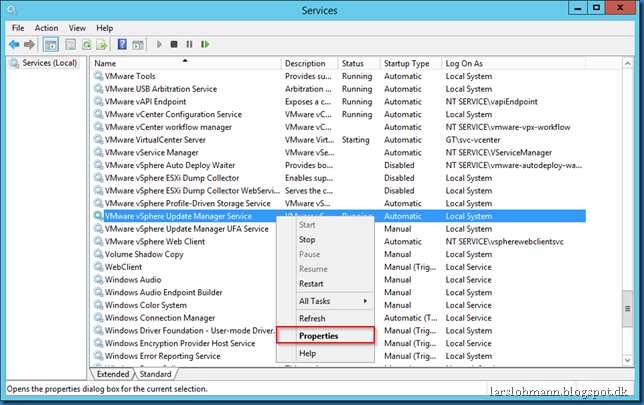The image size is (644, 405).
Task: Open the Action menu
Action: (x=46, y=28)
